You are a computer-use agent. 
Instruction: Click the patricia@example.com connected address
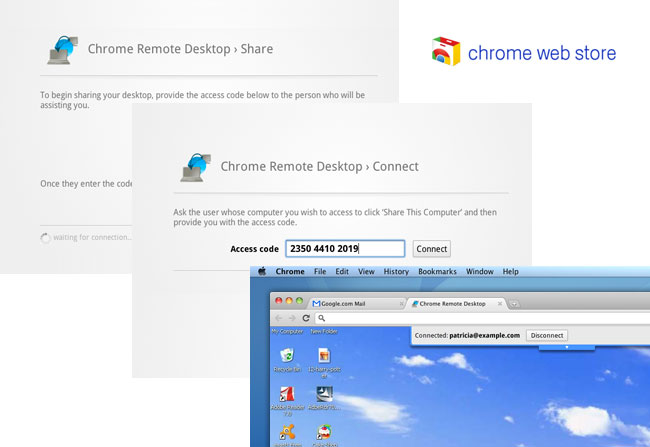[485, 335]
